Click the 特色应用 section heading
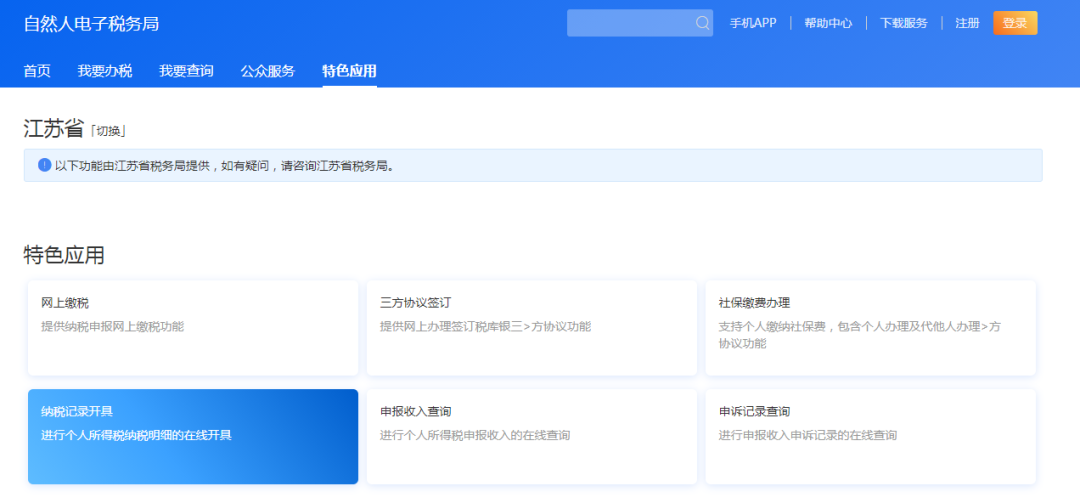This screenshot has height=503, width=1080. [64, 255]
